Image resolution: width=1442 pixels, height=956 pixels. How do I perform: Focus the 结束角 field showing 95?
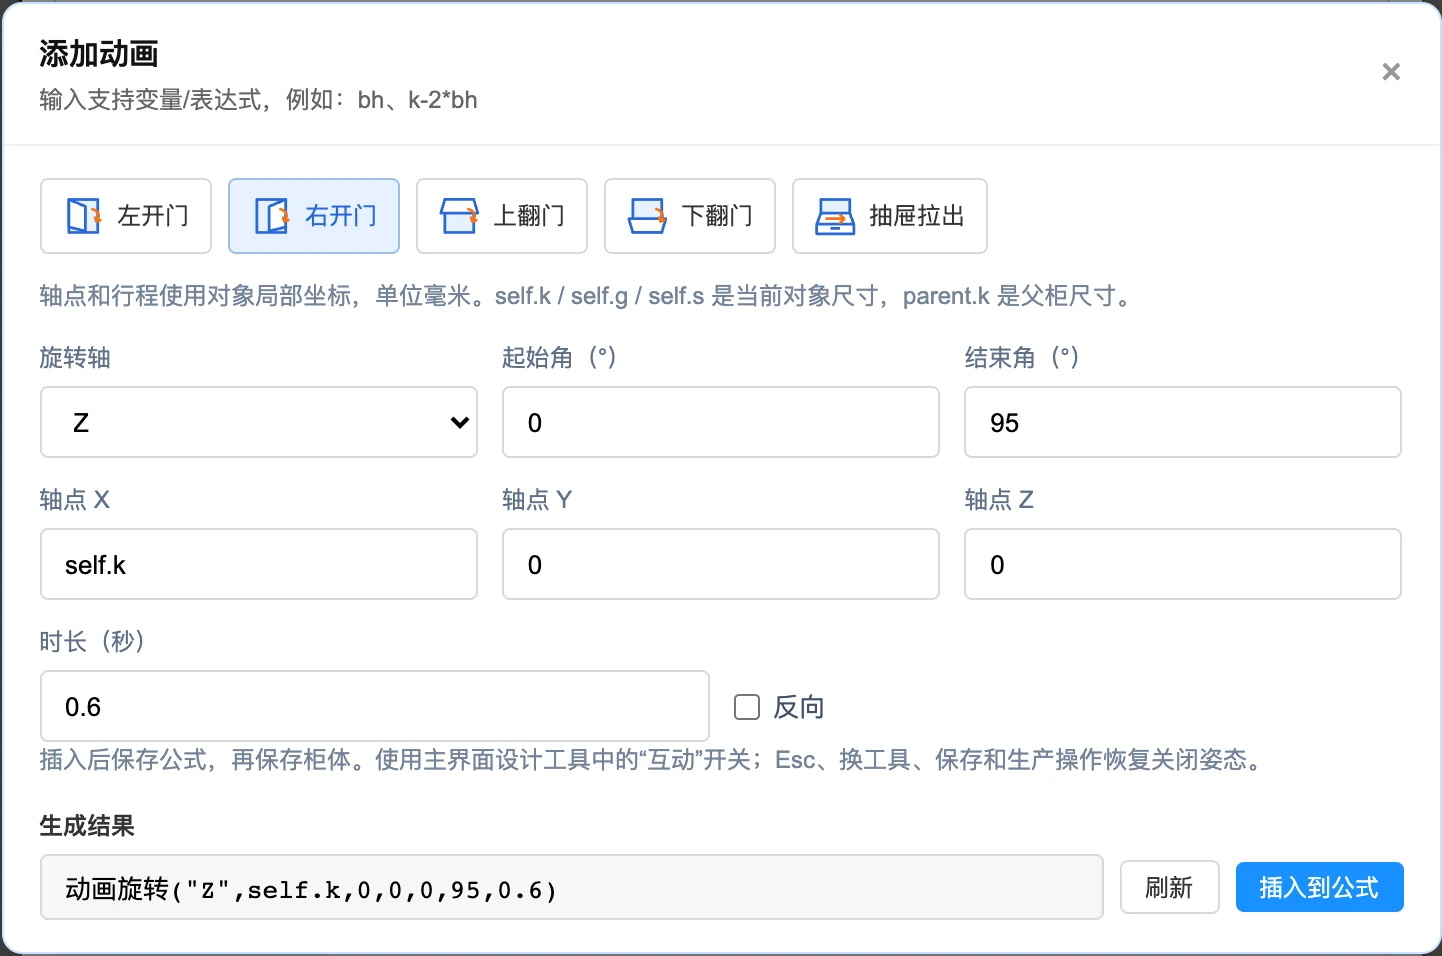click(1183, 422)
